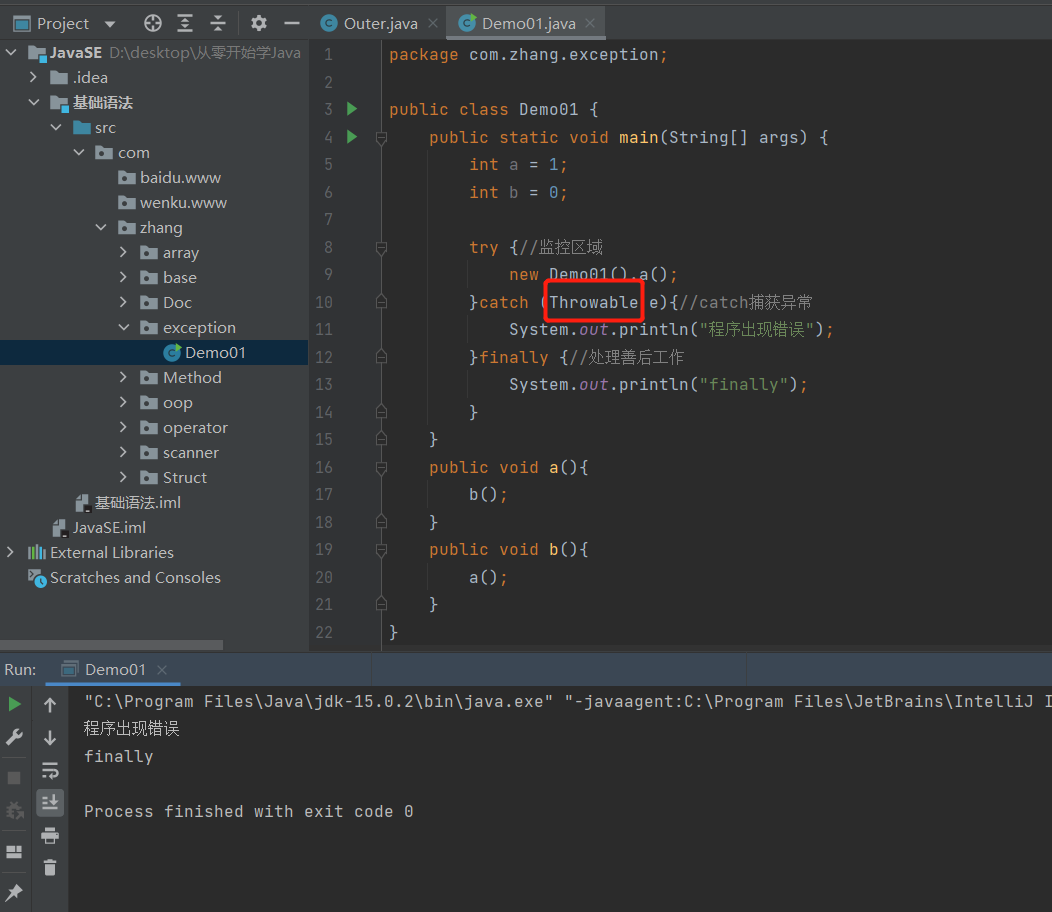The image size is (1052, 912).
Task: Expand the base package
Action: (123, 277)
